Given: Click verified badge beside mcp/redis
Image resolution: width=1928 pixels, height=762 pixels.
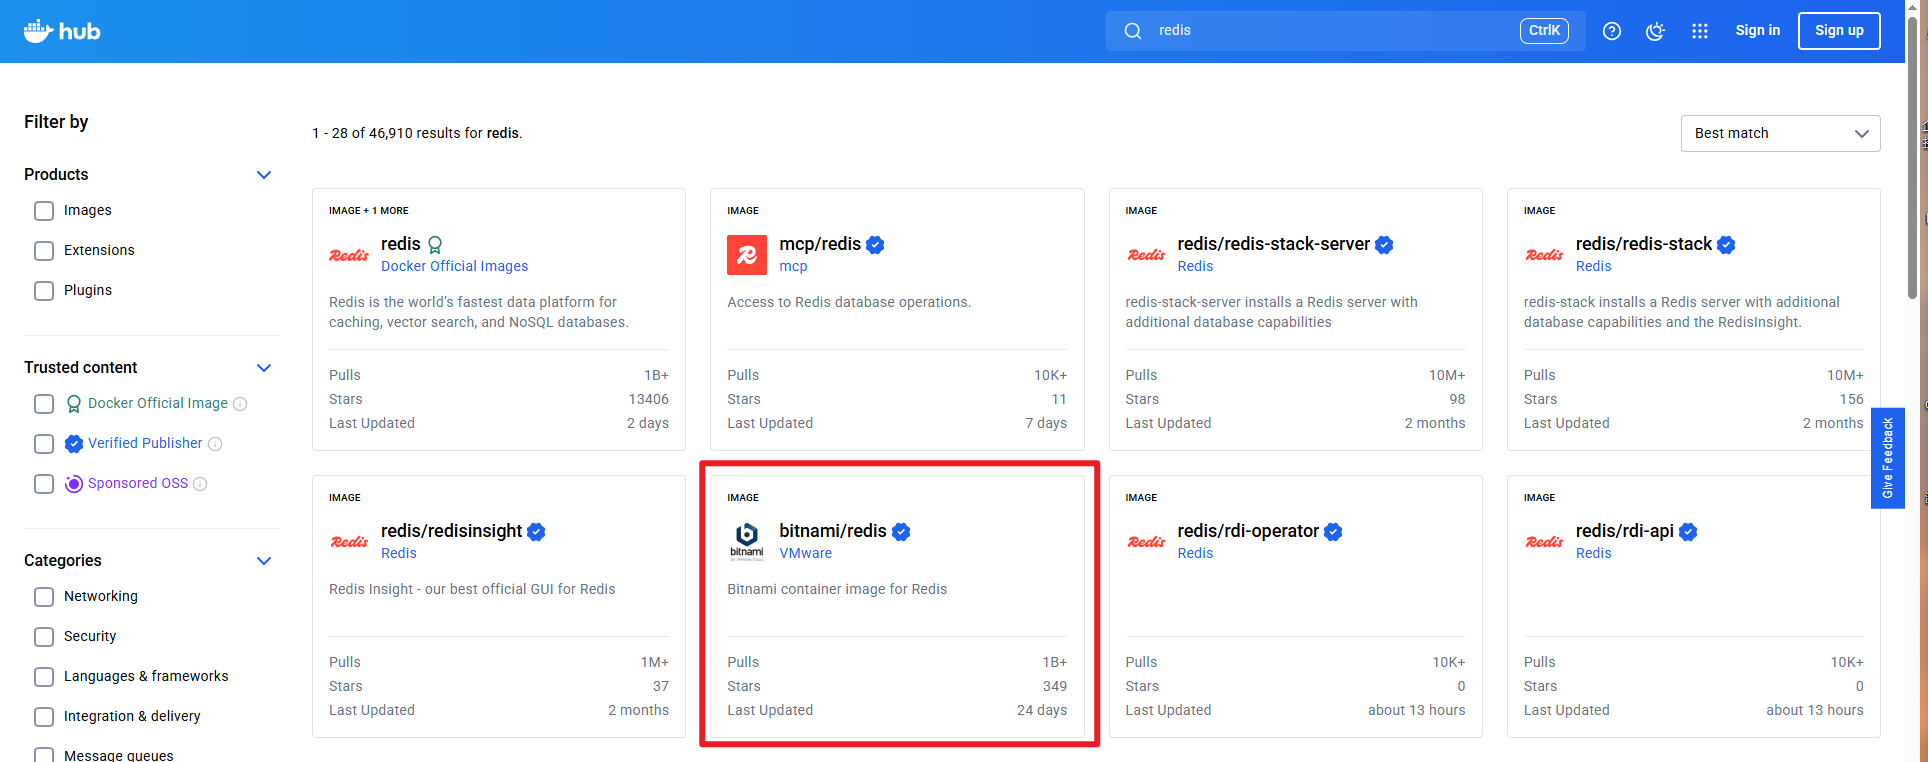Looking at the screenshot, I should pyautogui.click(x=875, y=244).
